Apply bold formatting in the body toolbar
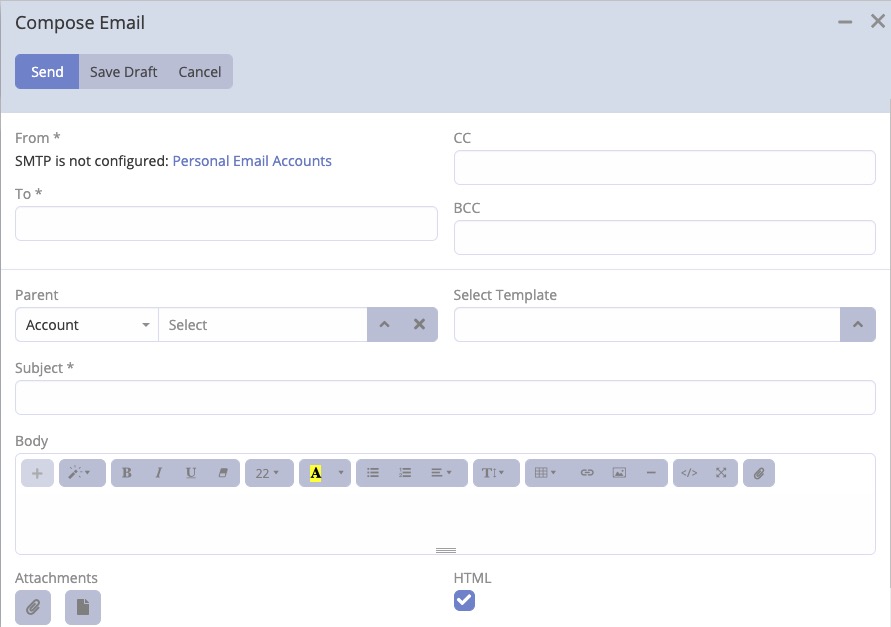891x627 pixels. tap(127, 472)
